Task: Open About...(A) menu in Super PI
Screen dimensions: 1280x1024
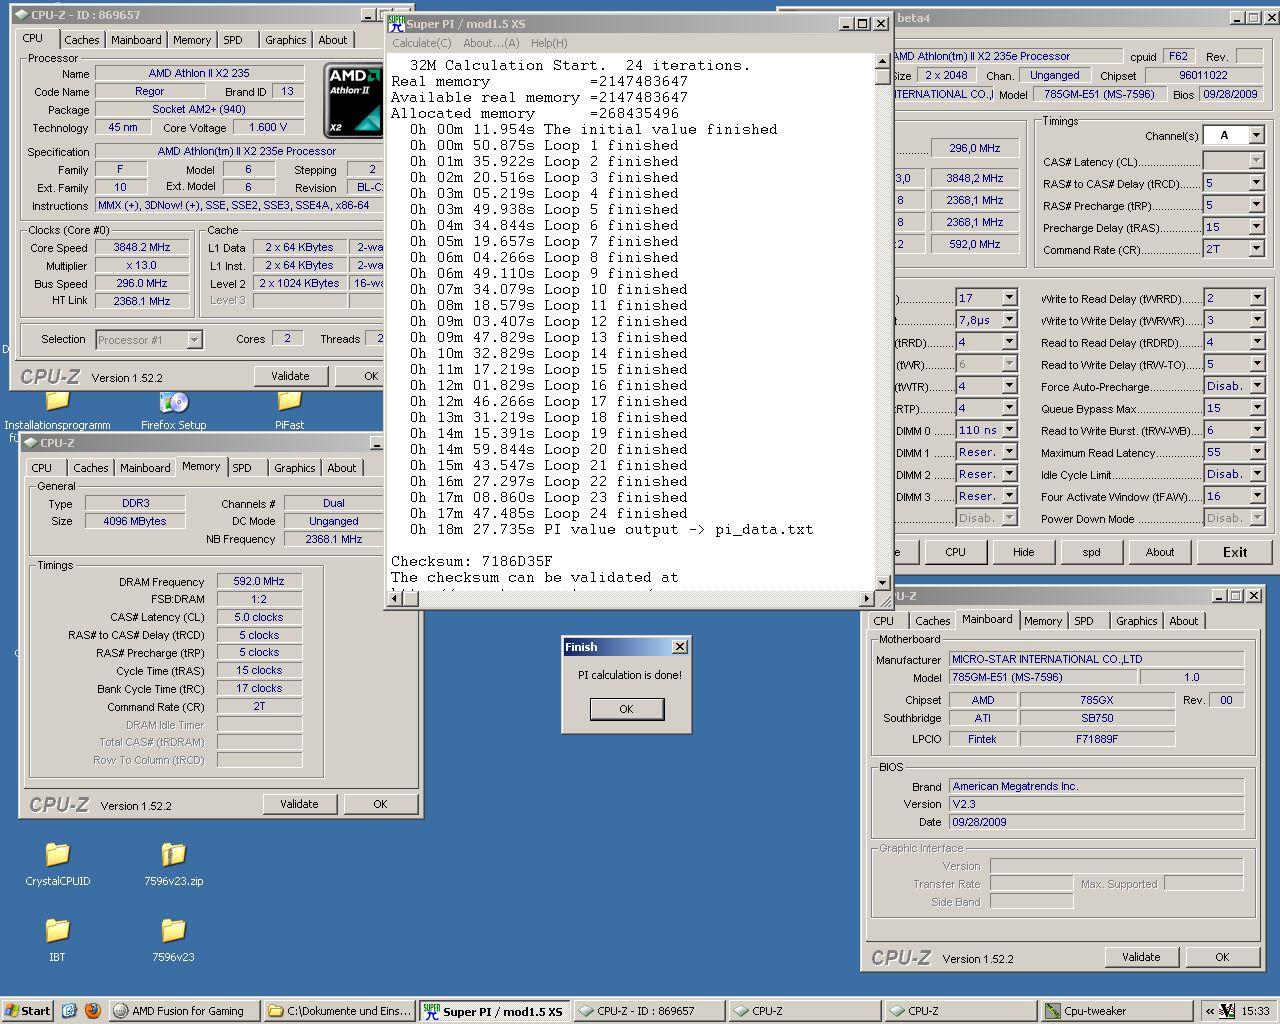Action: click(491, 43)
